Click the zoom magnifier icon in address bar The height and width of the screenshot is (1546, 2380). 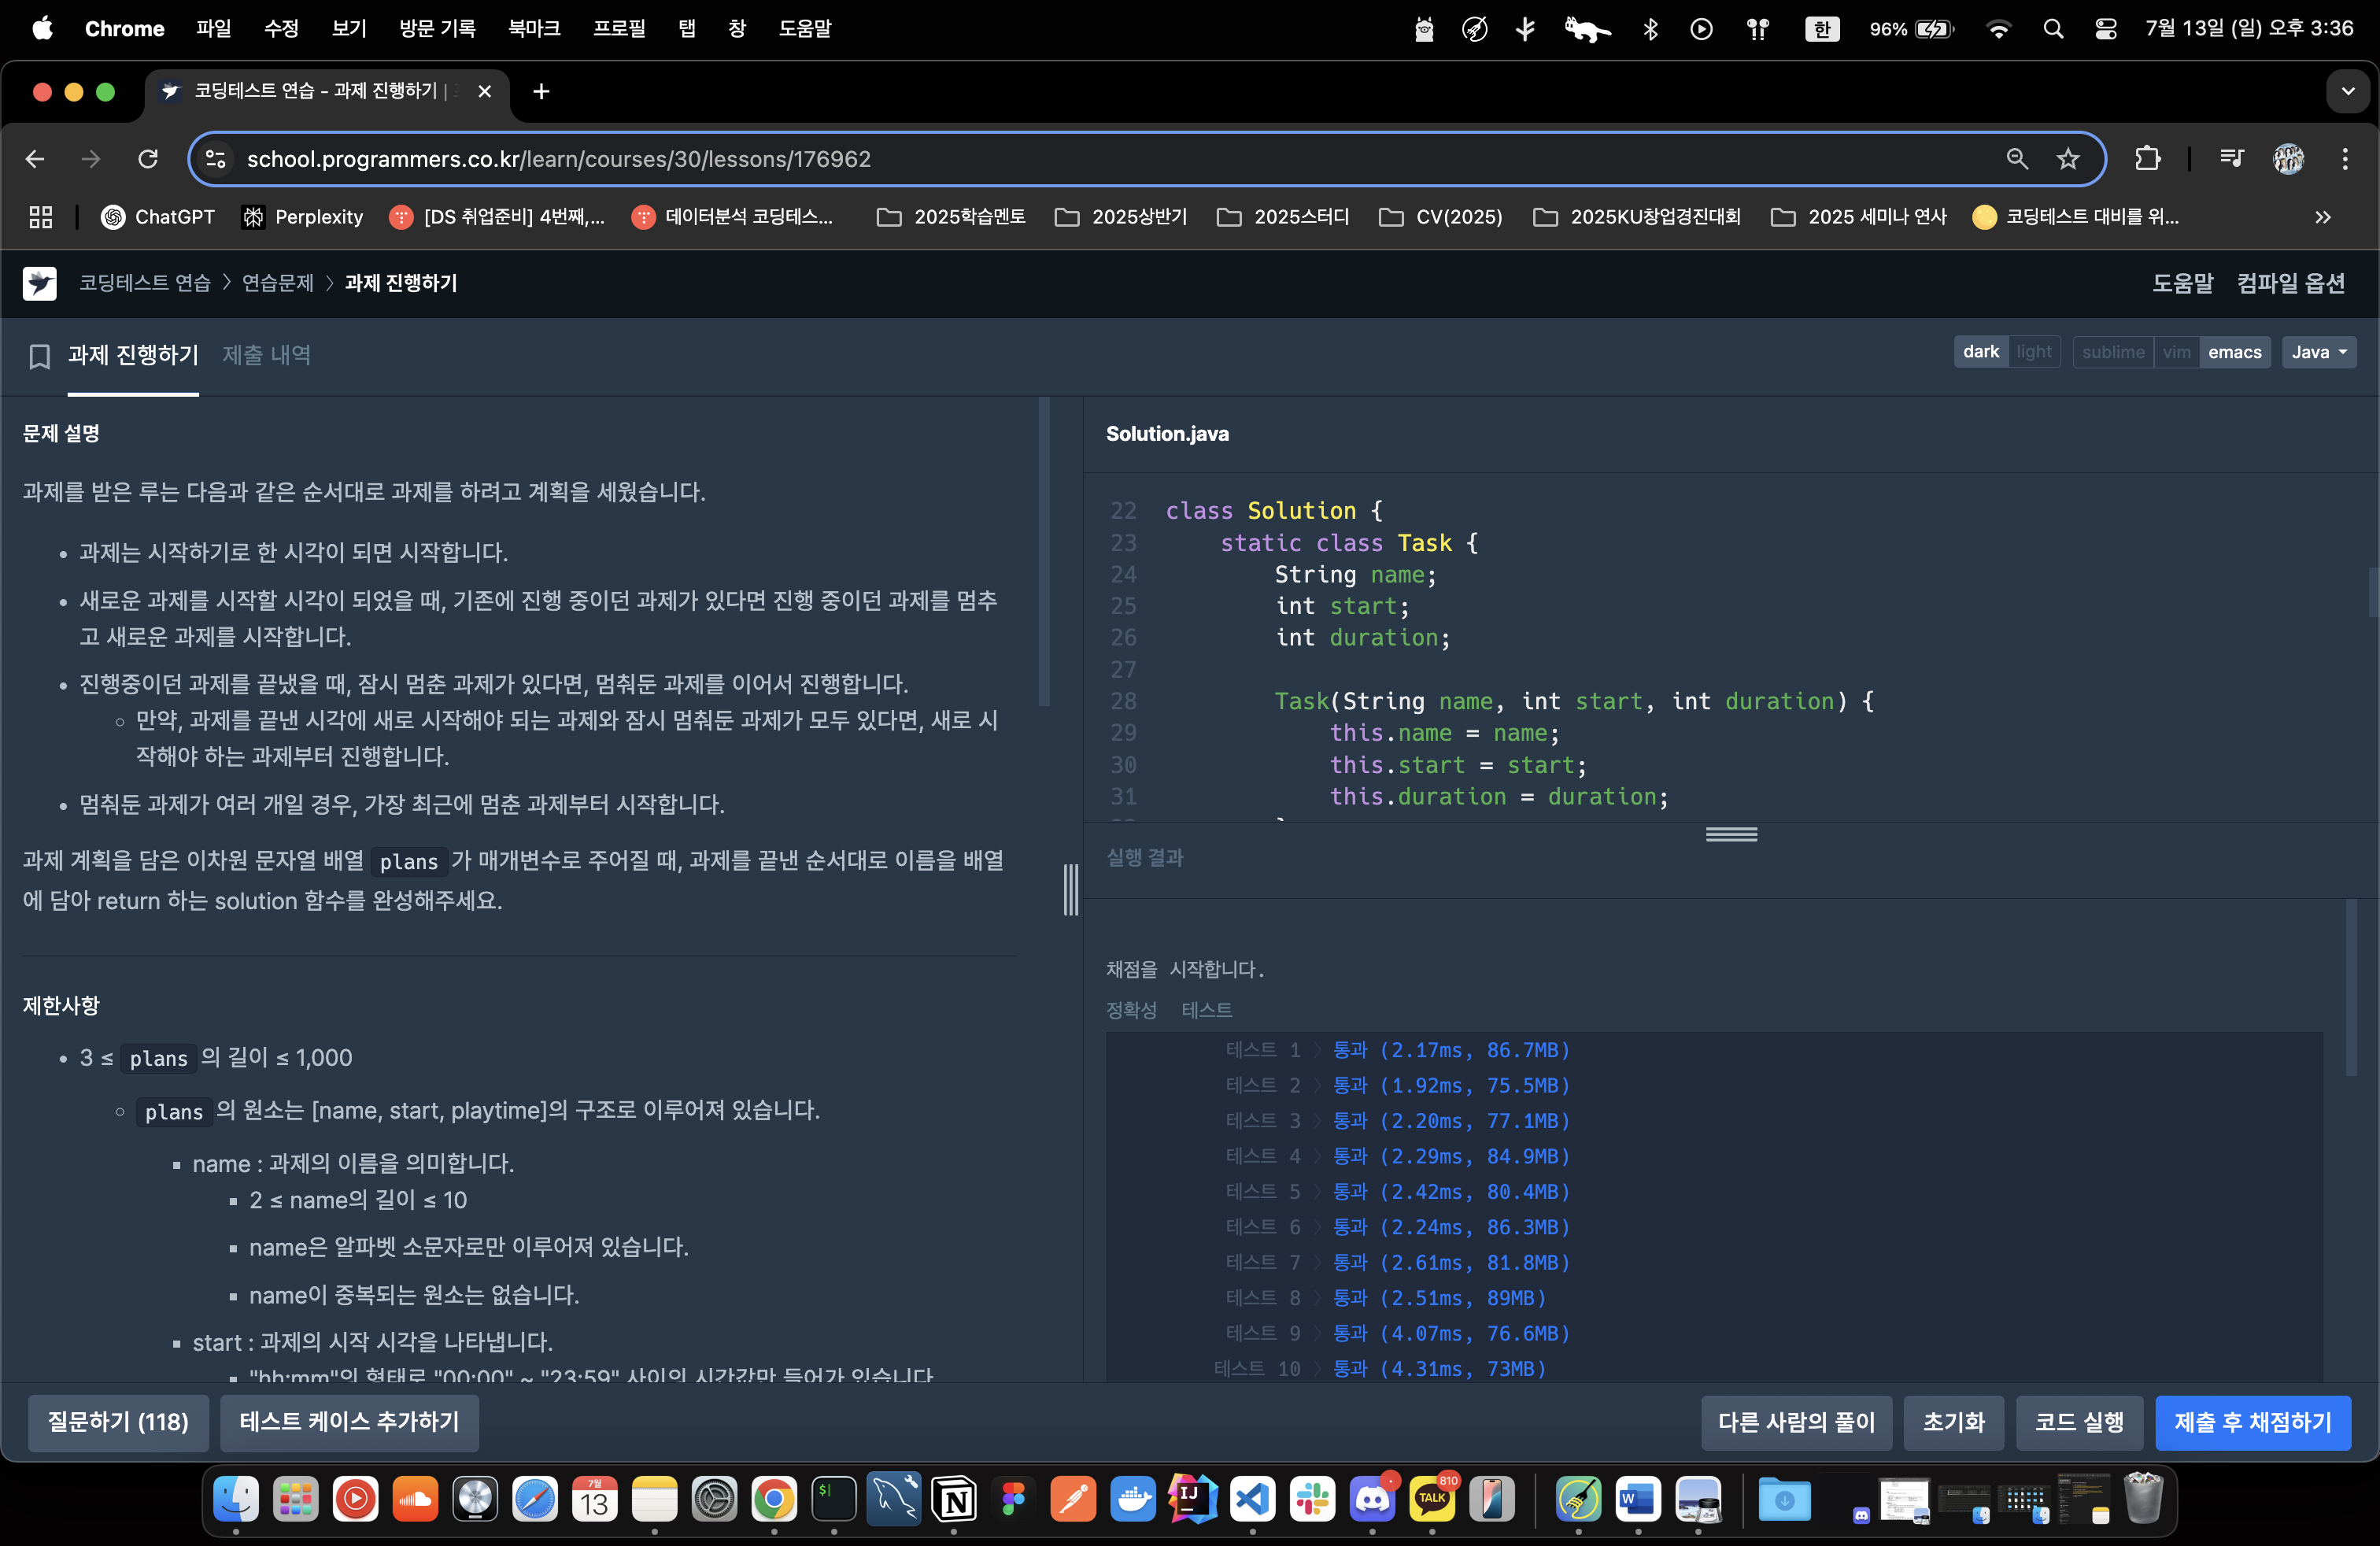tap(2016, 159)
